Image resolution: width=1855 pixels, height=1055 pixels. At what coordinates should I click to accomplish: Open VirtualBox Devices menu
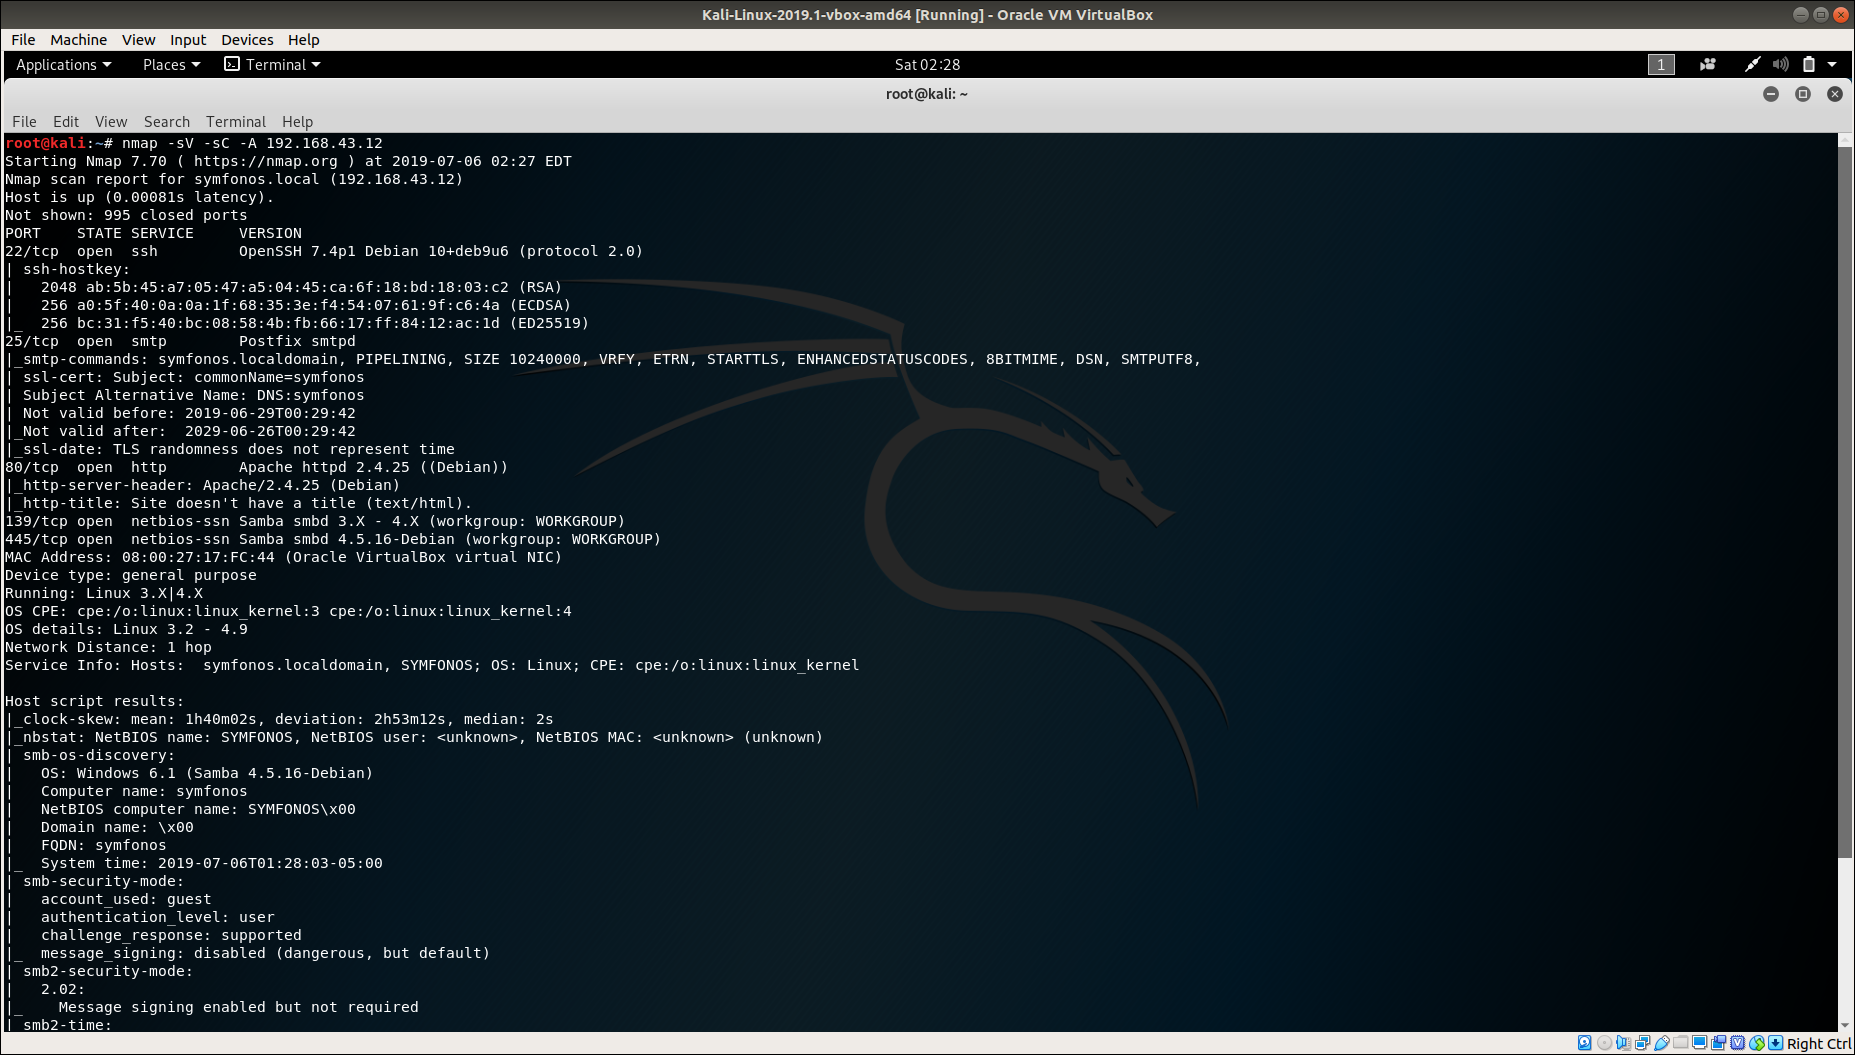tap(247, 40)
